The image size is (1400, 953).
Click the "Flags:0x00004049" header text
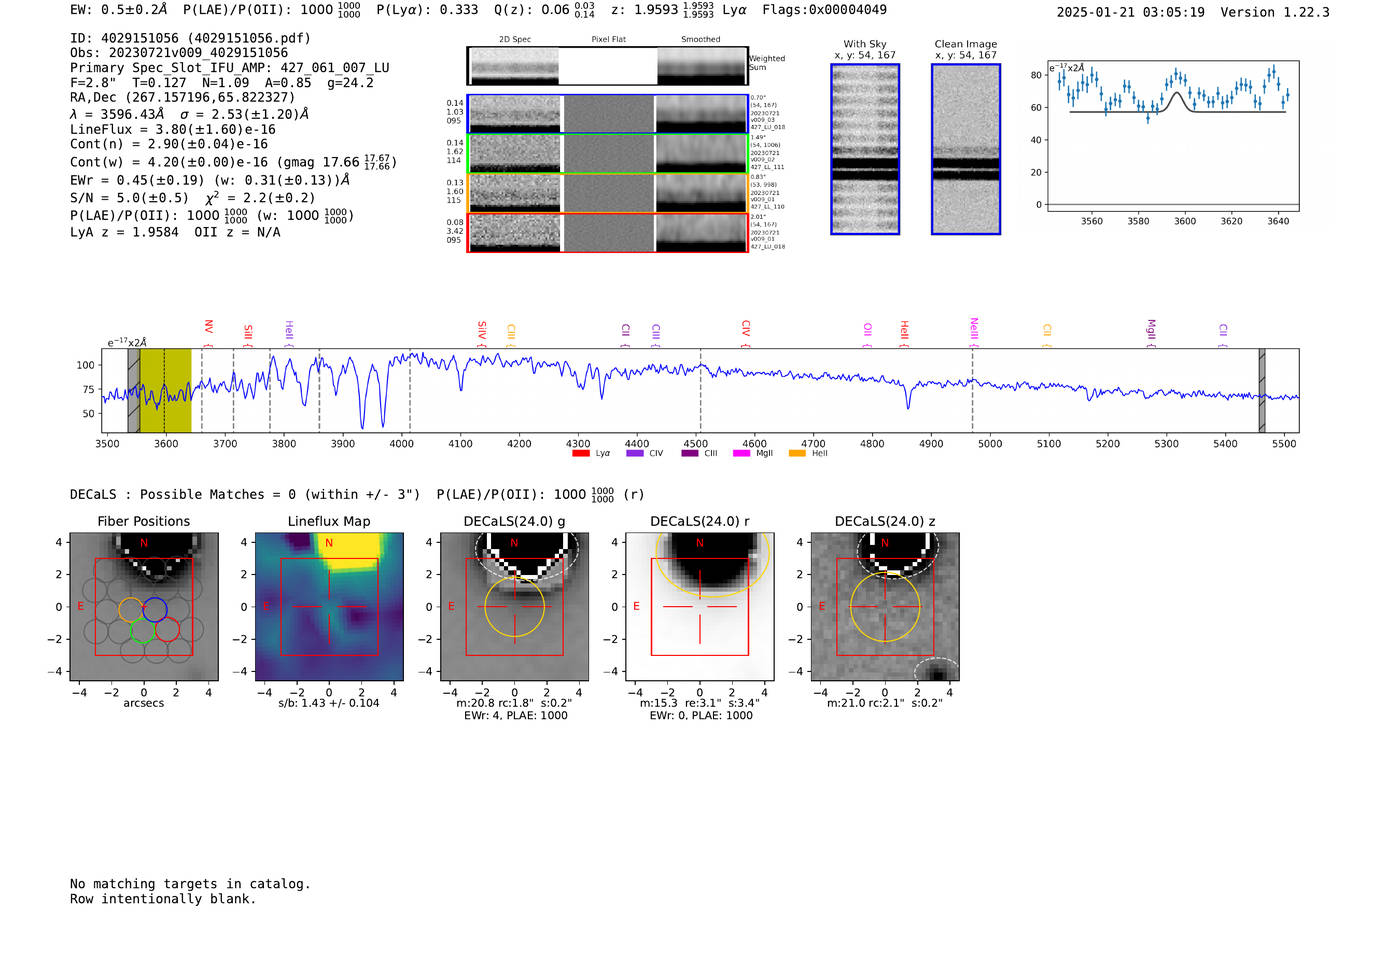[x=824, y=10]
